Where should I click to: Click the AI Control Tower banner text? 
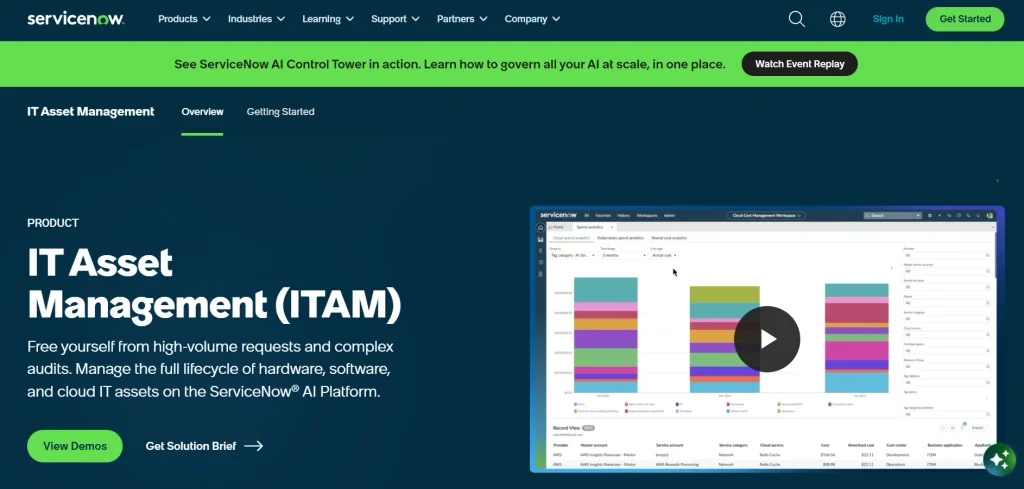pos(449,64)
